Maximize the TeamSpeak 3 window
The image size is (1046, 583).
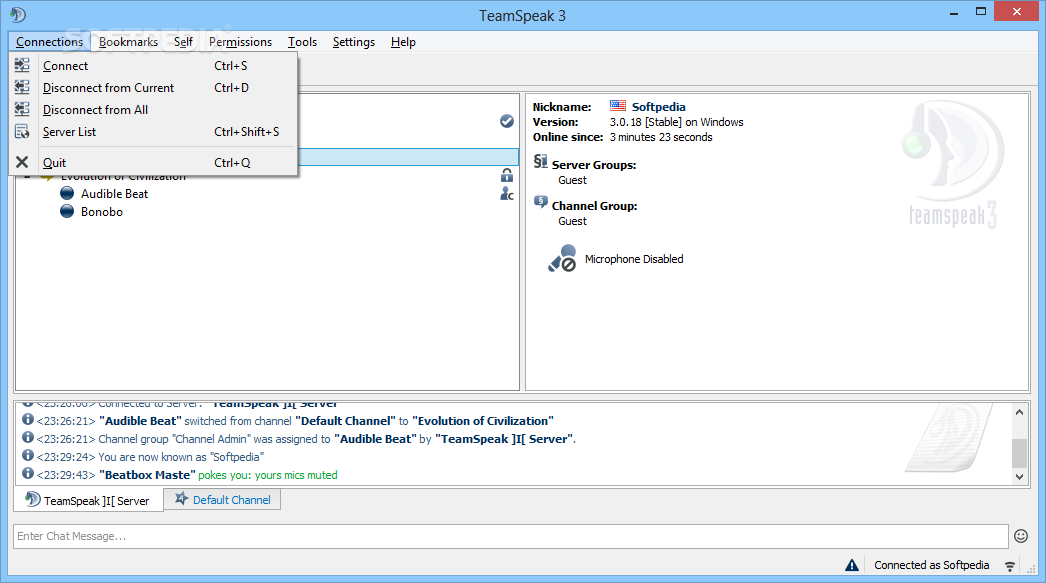981,12
